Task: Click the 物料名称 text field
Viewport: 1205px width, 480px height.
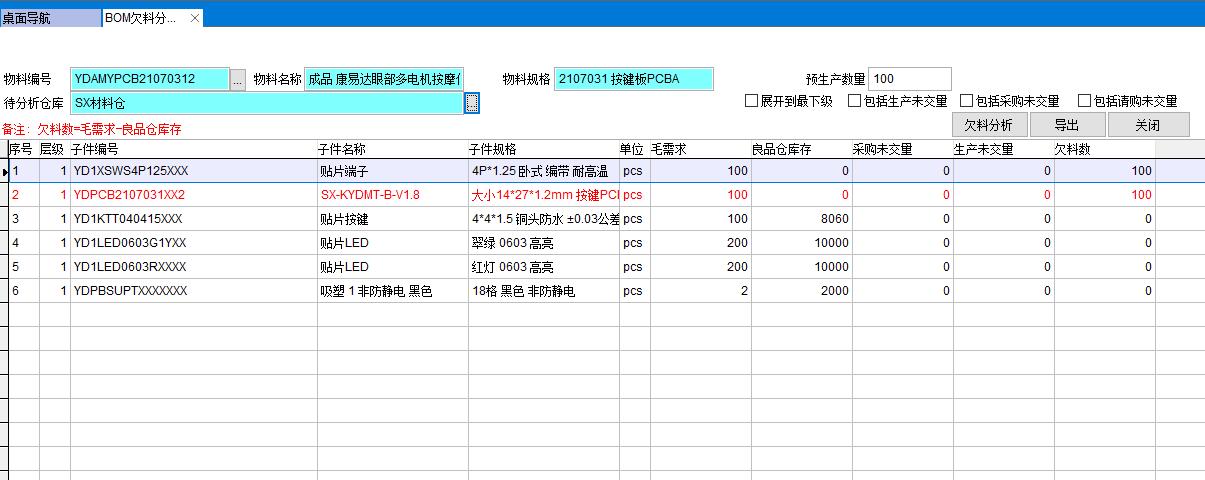Action: (x=384, y=79)
